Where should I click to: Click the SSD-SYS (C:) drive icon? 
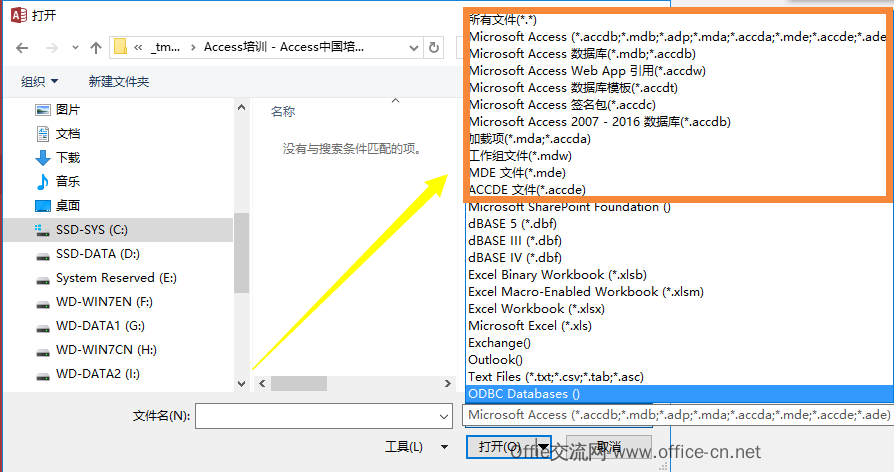(x=42, y=230)
